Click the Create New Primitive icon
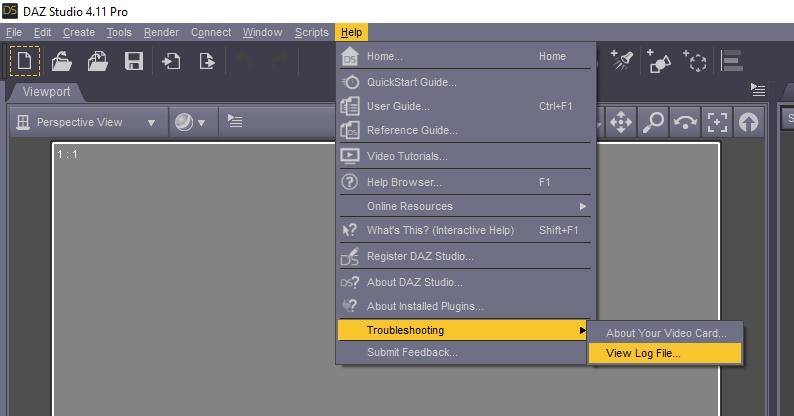Viewport: 794px width, 416px height. pyautogui.click(x=658, y=60)
